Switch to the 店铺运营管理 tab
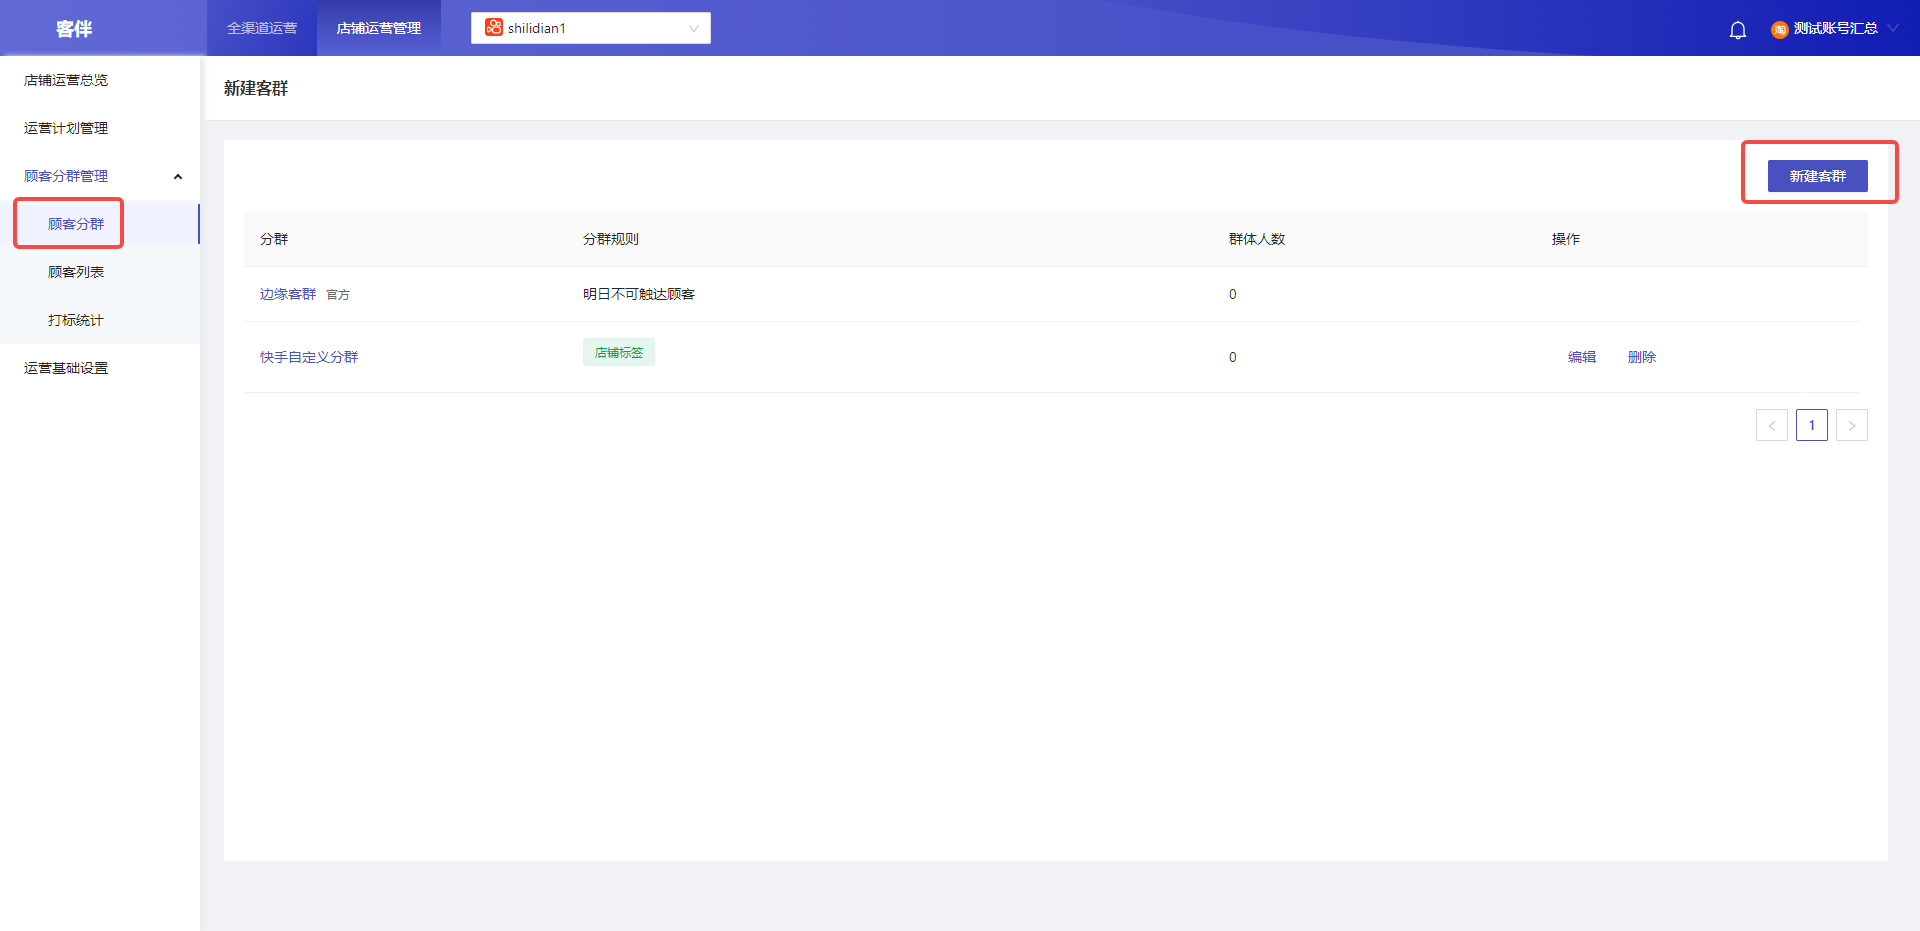 [379, 28]
